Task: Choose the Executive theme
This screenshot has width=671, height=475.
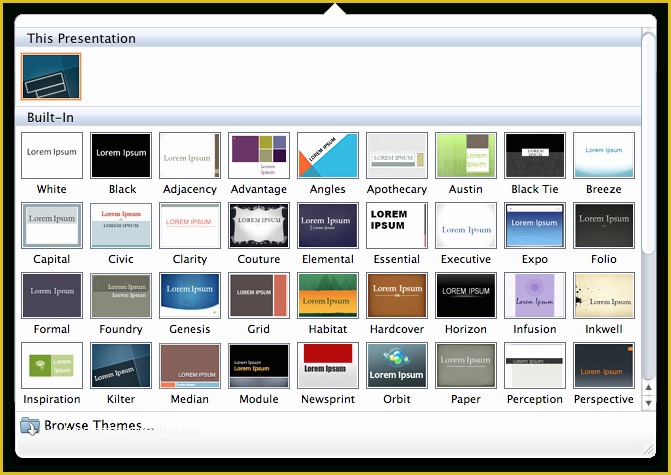Action: (466, 226)
